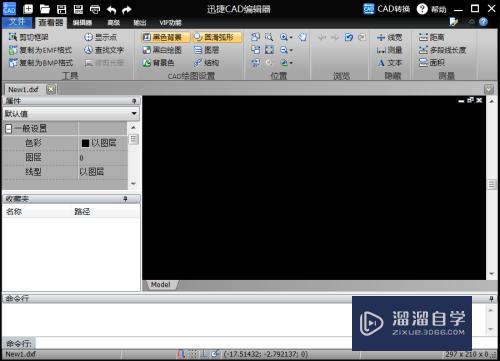
Task: Copy drawing via 复制为BMP格式
Action: pyautogui.click(x=41, y=63)
